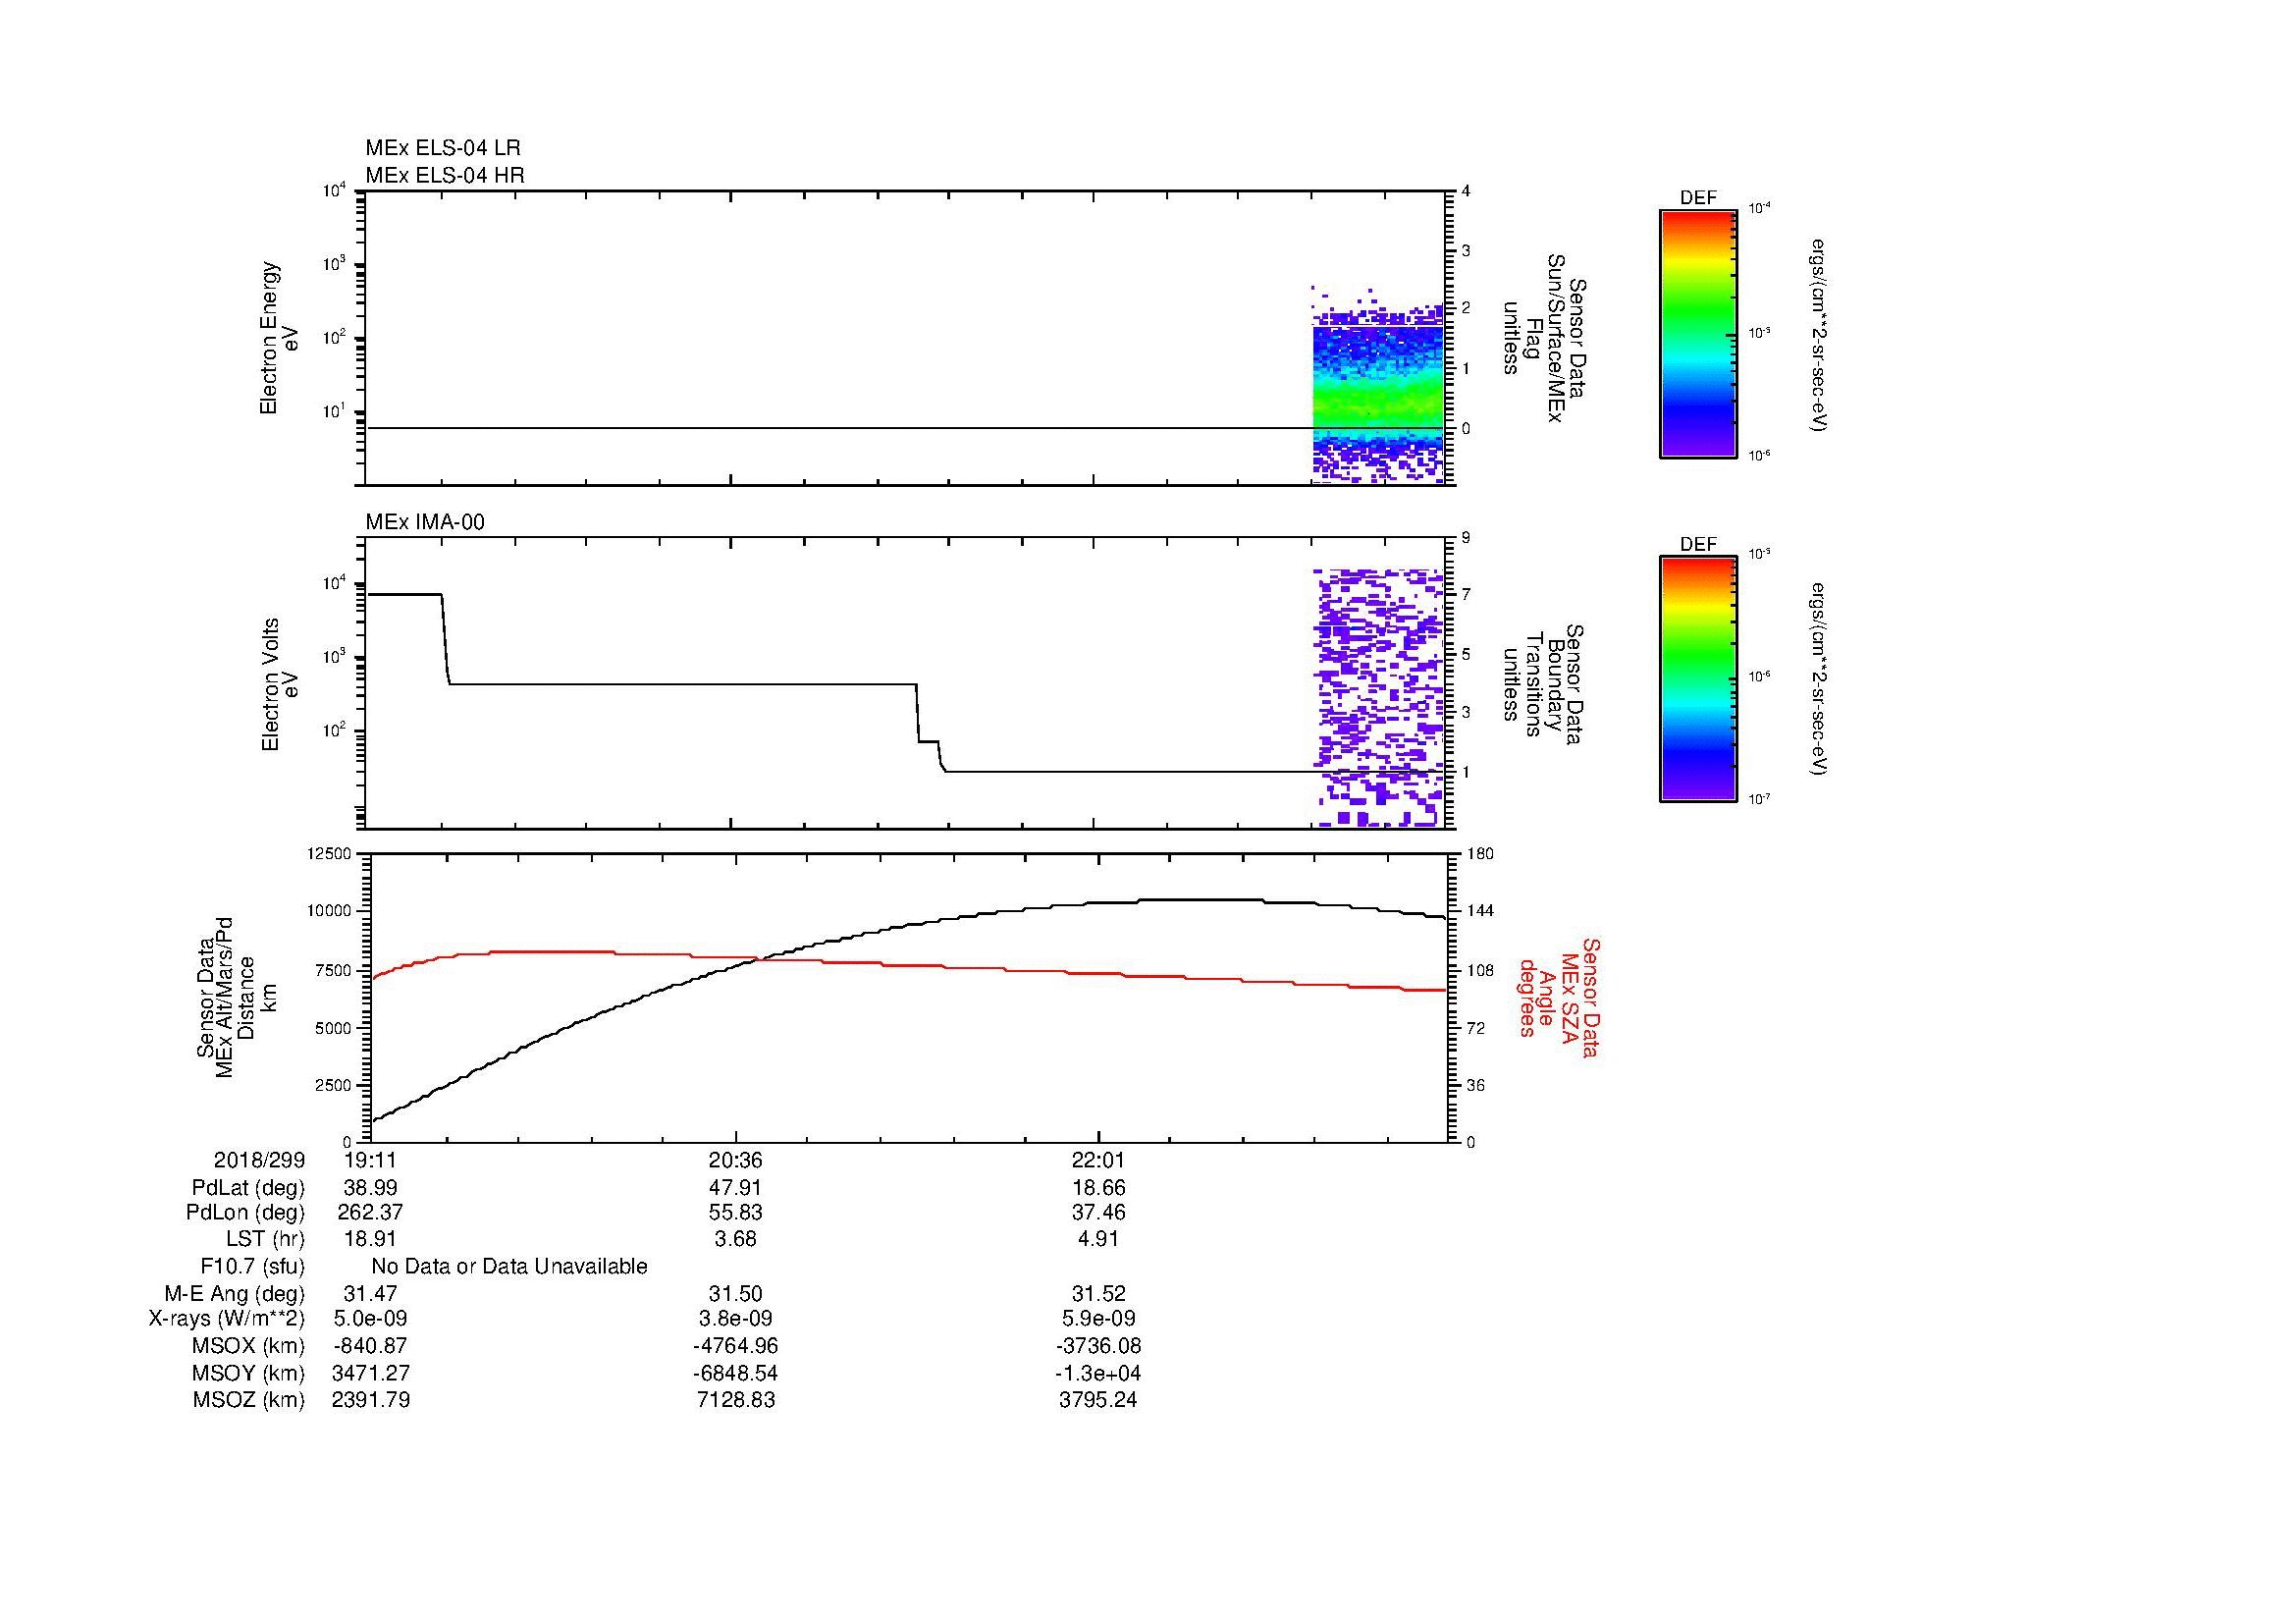Click the ELS electron spectrogram data block
This screenshot has width=2296, height=1623.
coord(1377,385)
